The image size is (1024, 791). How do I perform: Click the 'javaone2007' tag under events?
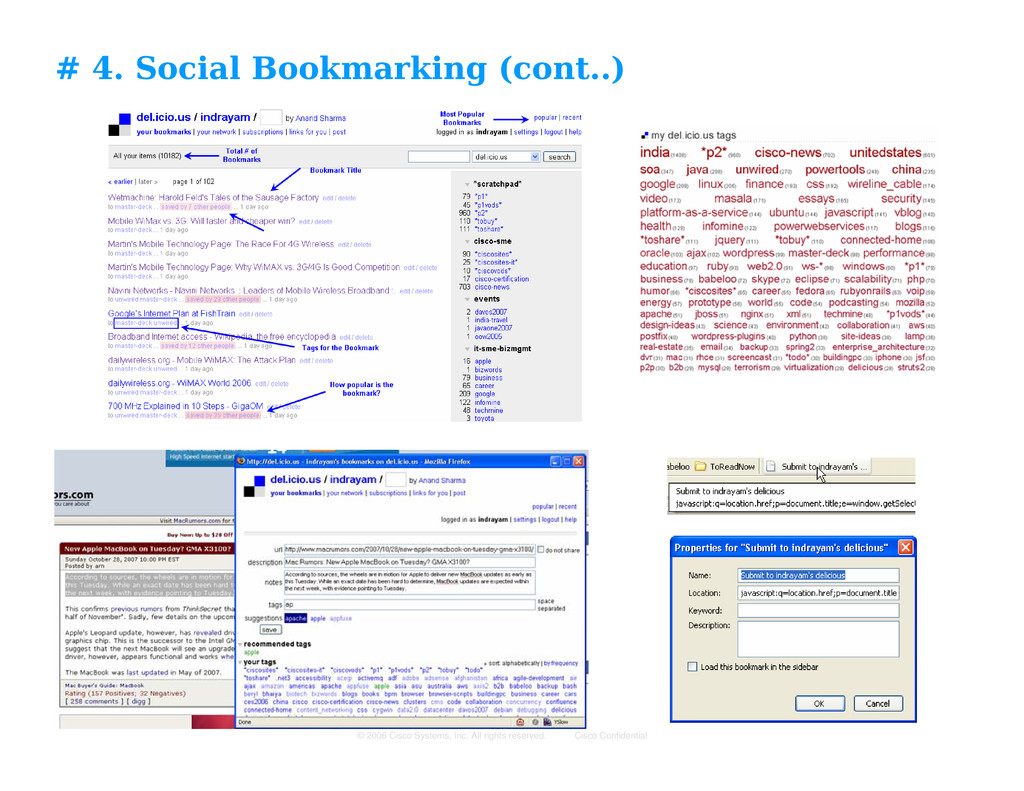[493, 328]
